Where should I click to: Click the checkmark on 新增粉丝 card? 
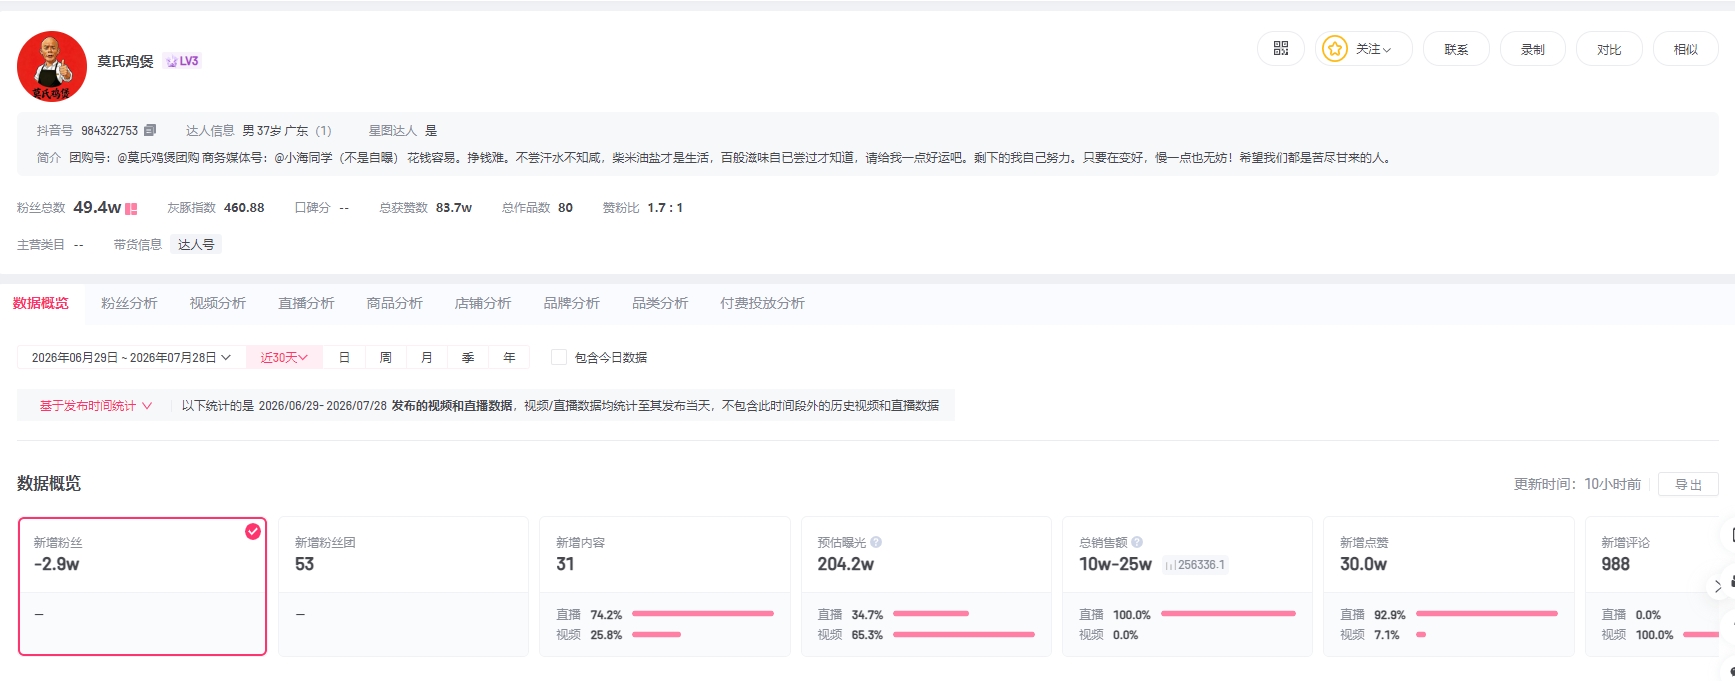(253, 531)
